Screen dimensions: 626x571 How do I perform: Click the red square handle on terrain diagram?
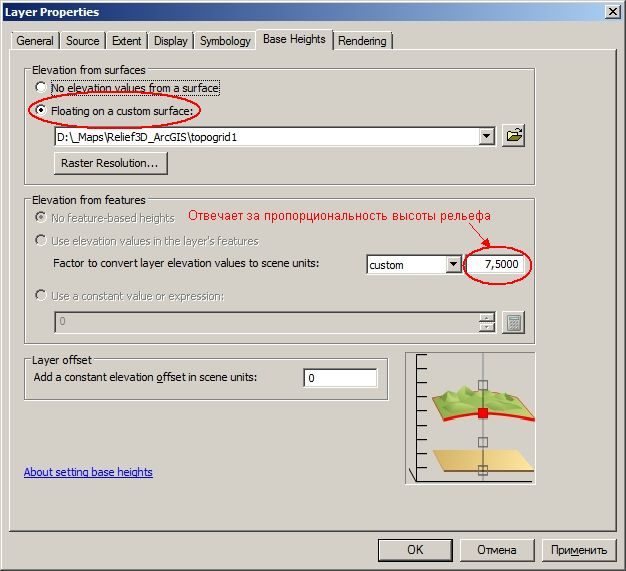point(483,413)
